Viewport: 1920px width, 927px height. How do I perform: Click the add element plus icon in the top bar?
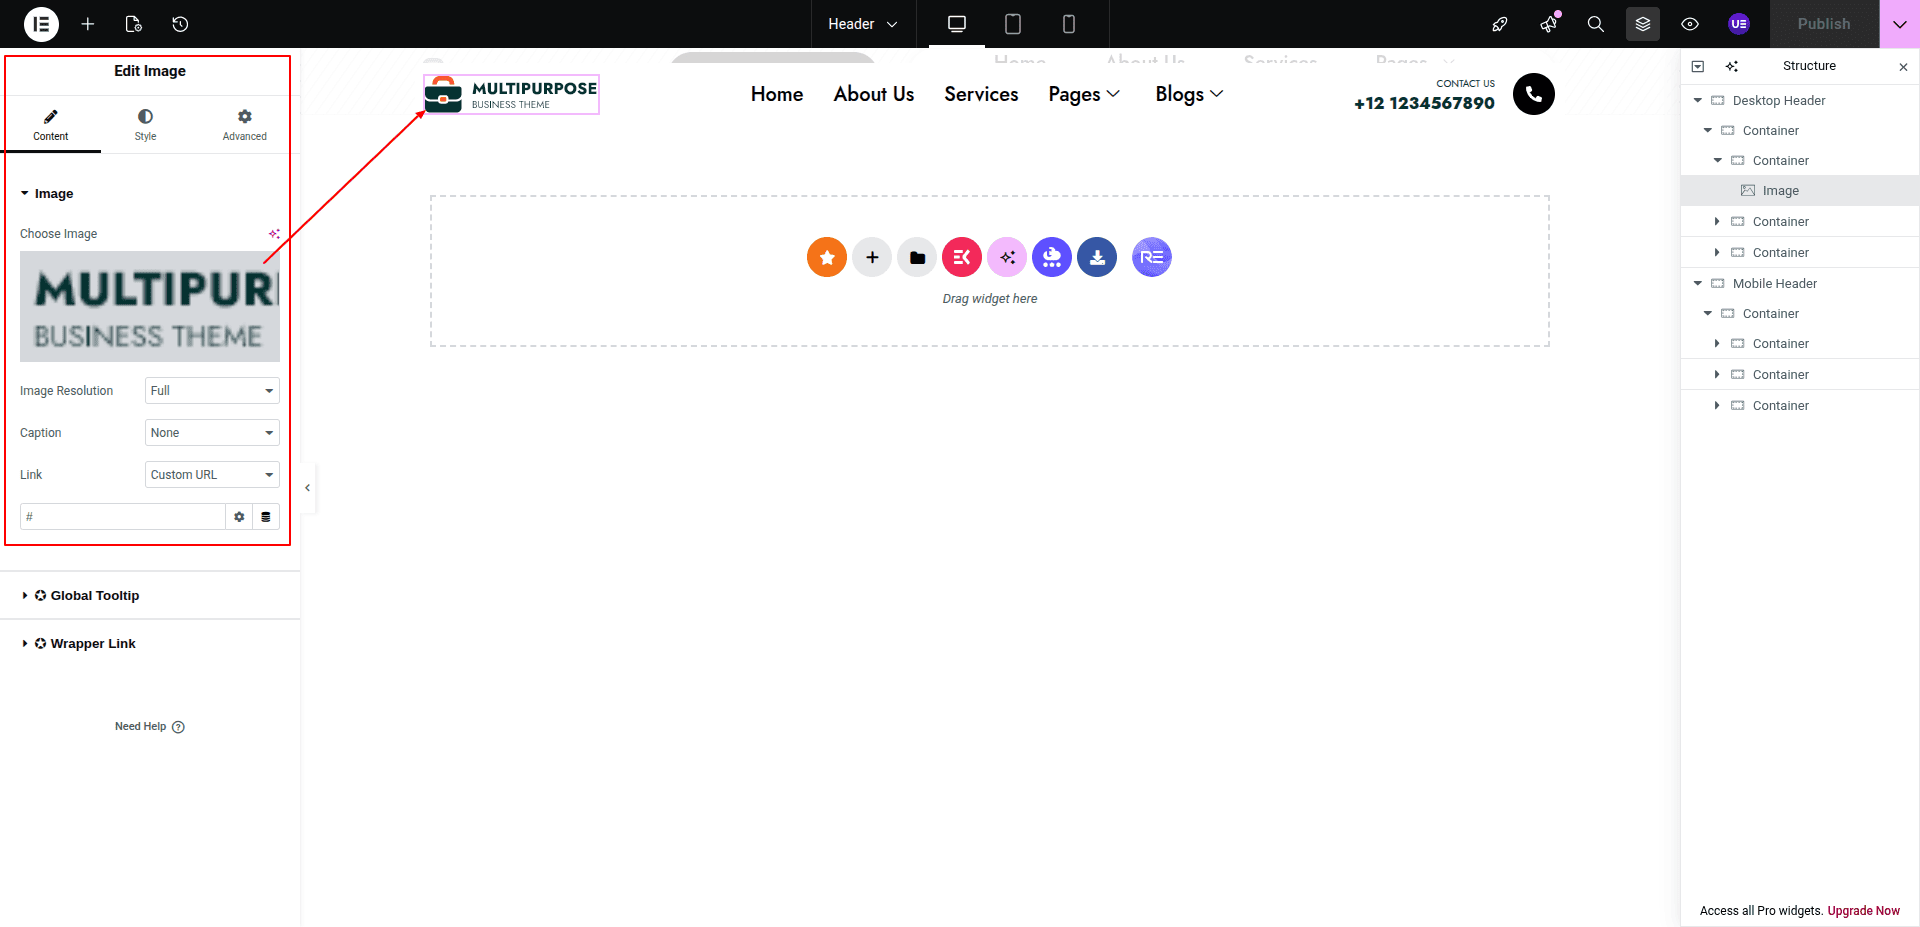[88, 24]
